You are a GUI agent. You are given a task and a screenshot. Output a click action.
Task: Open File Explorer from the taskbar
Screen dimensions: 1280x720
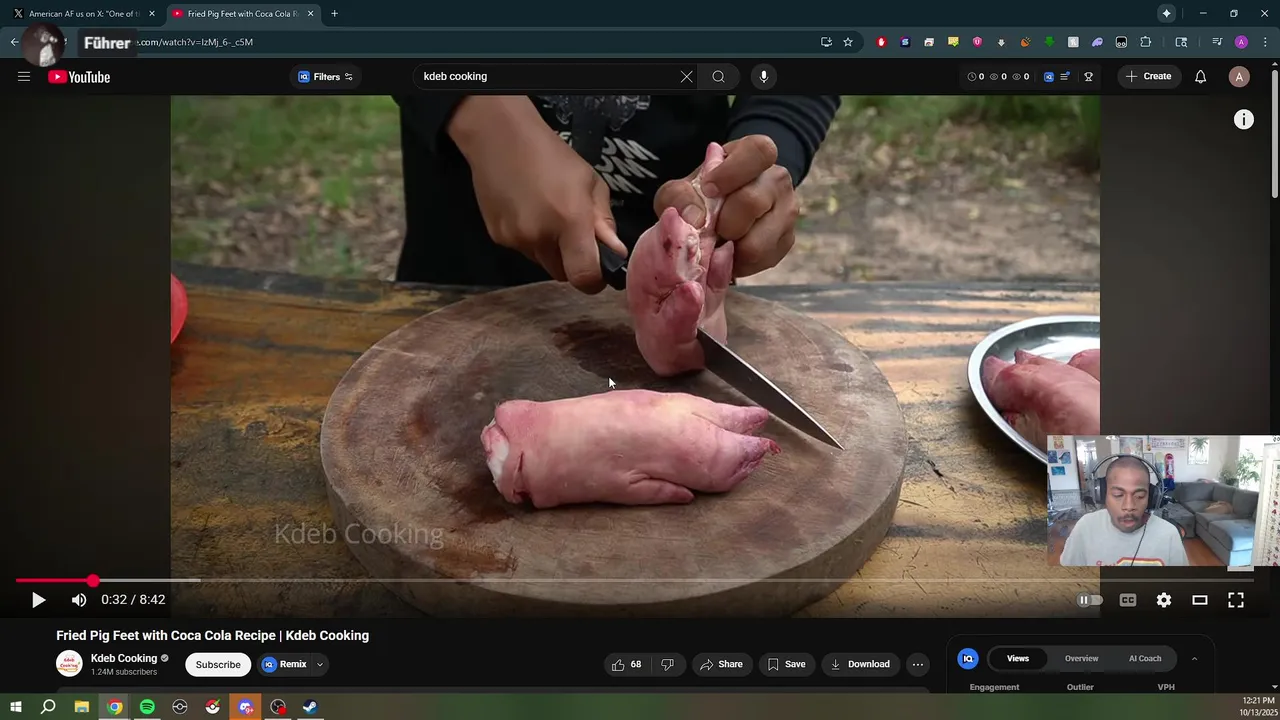(82, 707)
